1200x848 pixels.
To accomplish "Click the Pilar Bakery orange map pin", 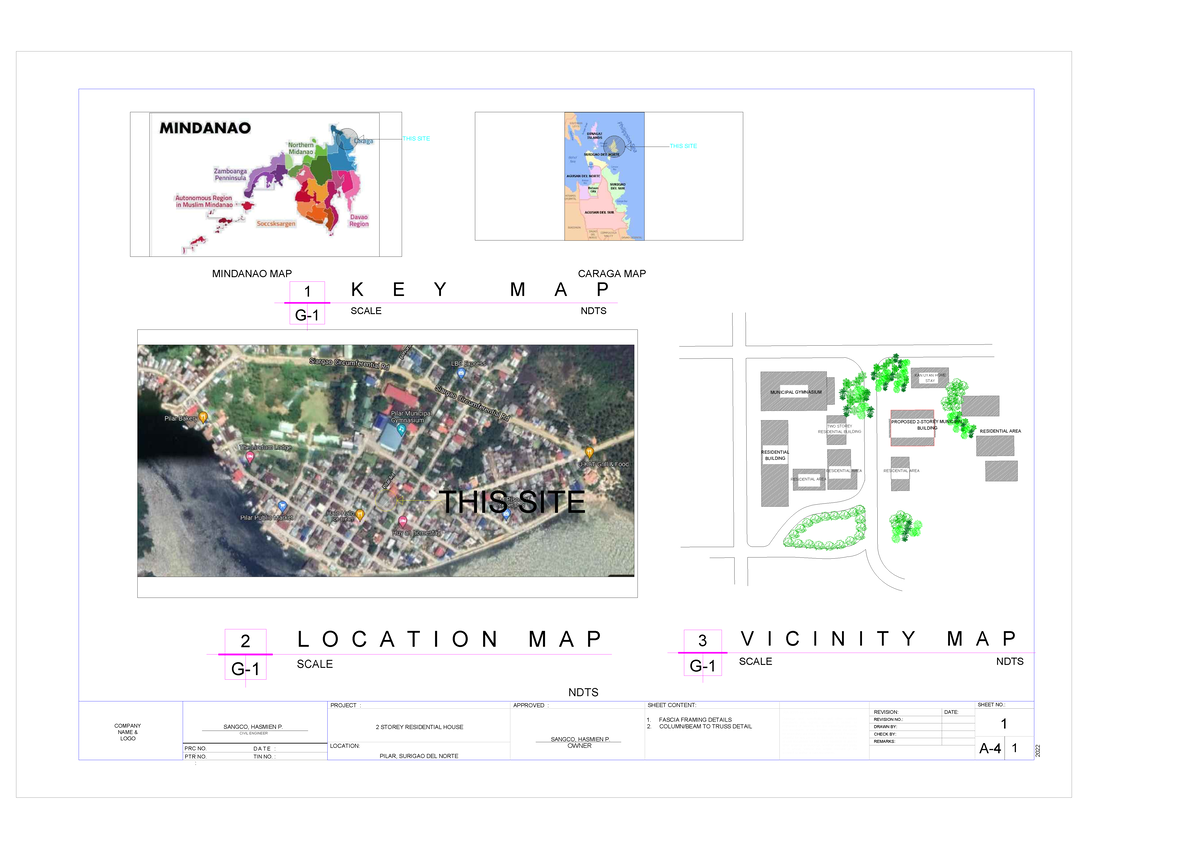I will pos(203,418).
